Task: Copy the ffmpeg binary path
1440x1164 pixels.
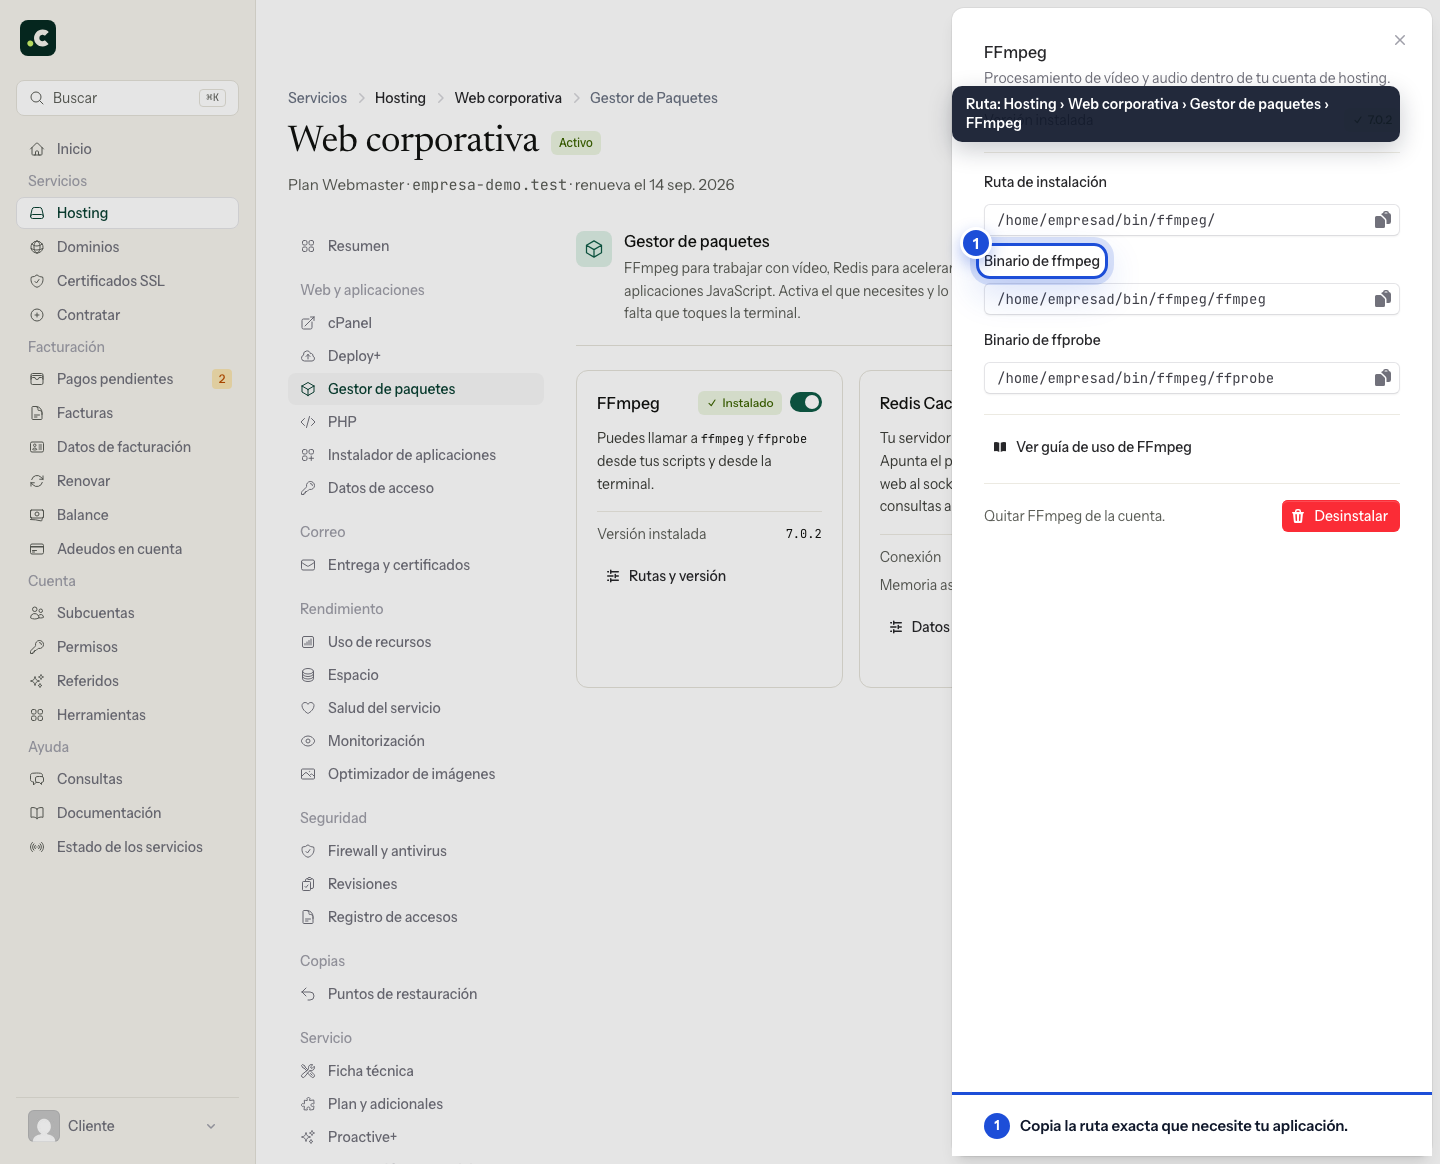Action: pos(1382,299)
